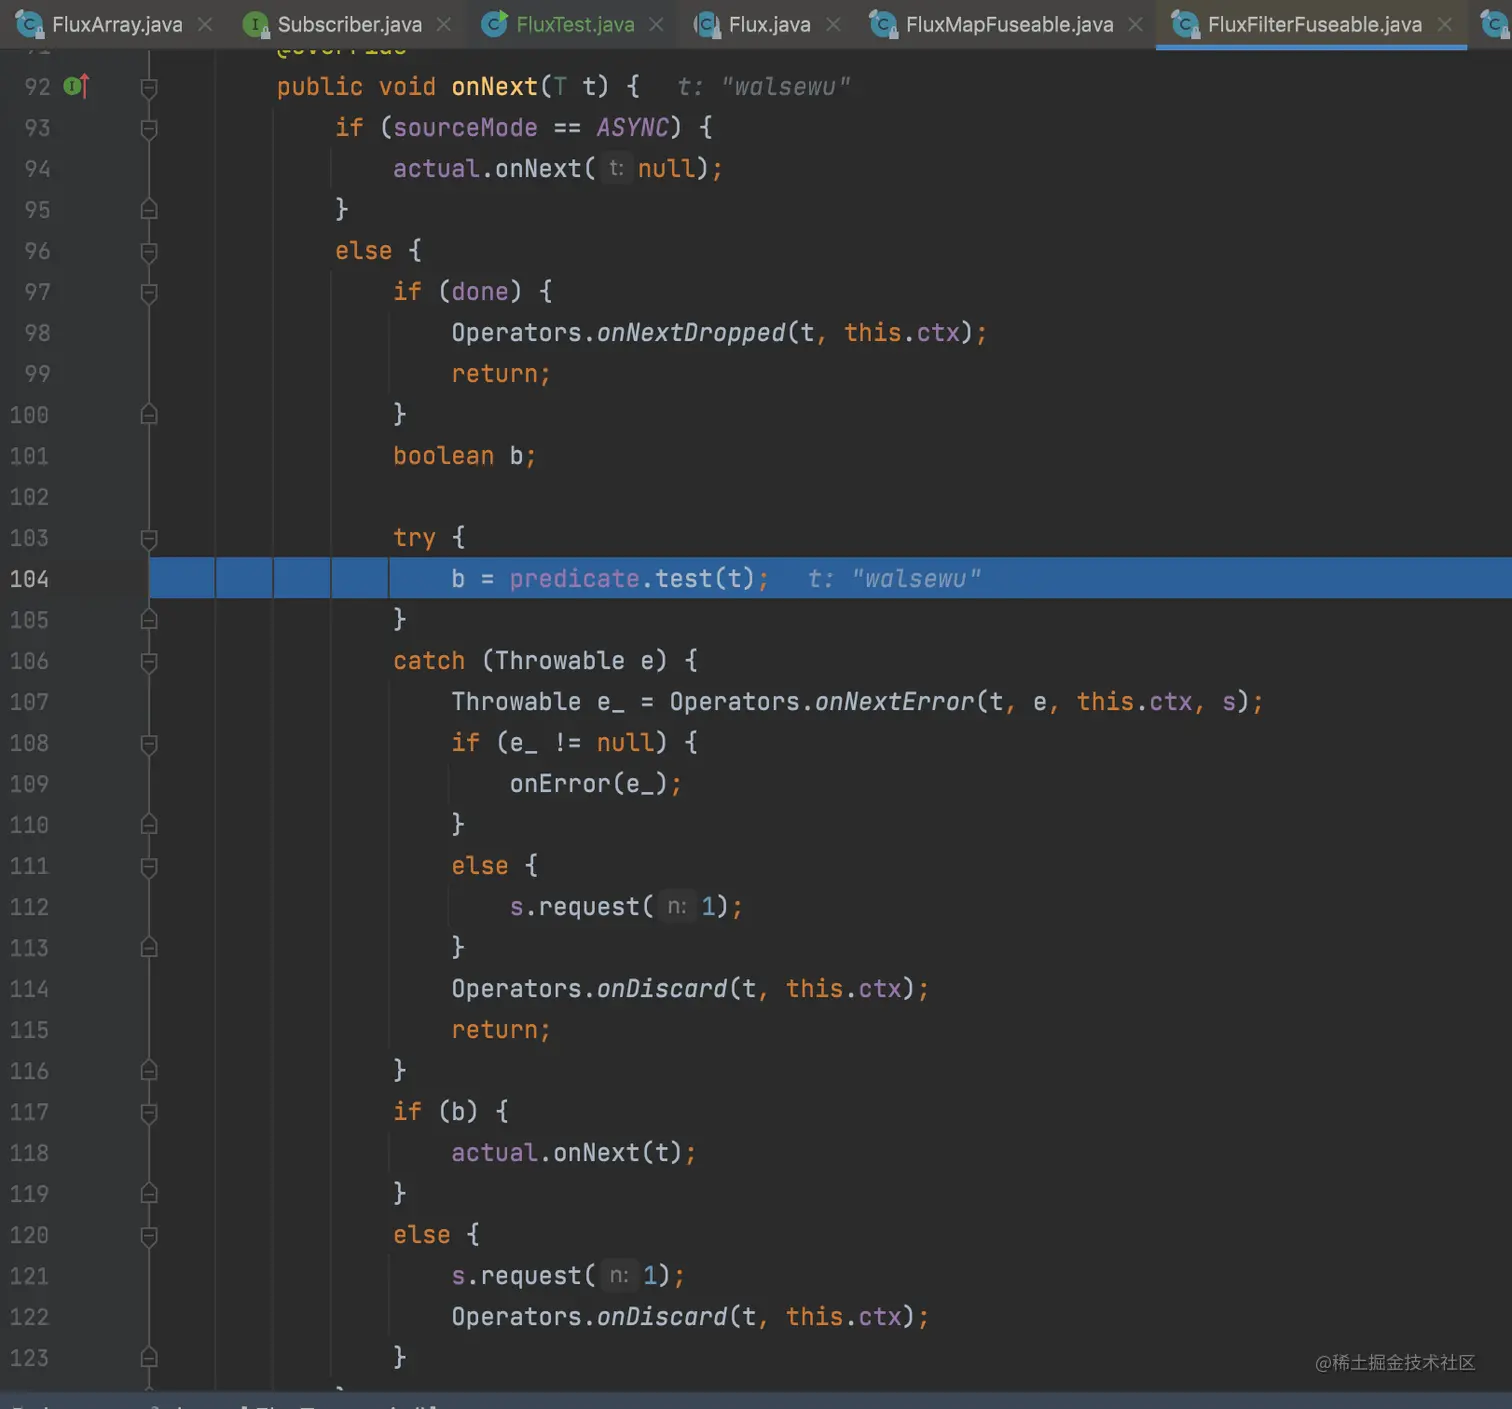
Task: Click the onNextDropped method call
Action: click(x=691, y=333)
